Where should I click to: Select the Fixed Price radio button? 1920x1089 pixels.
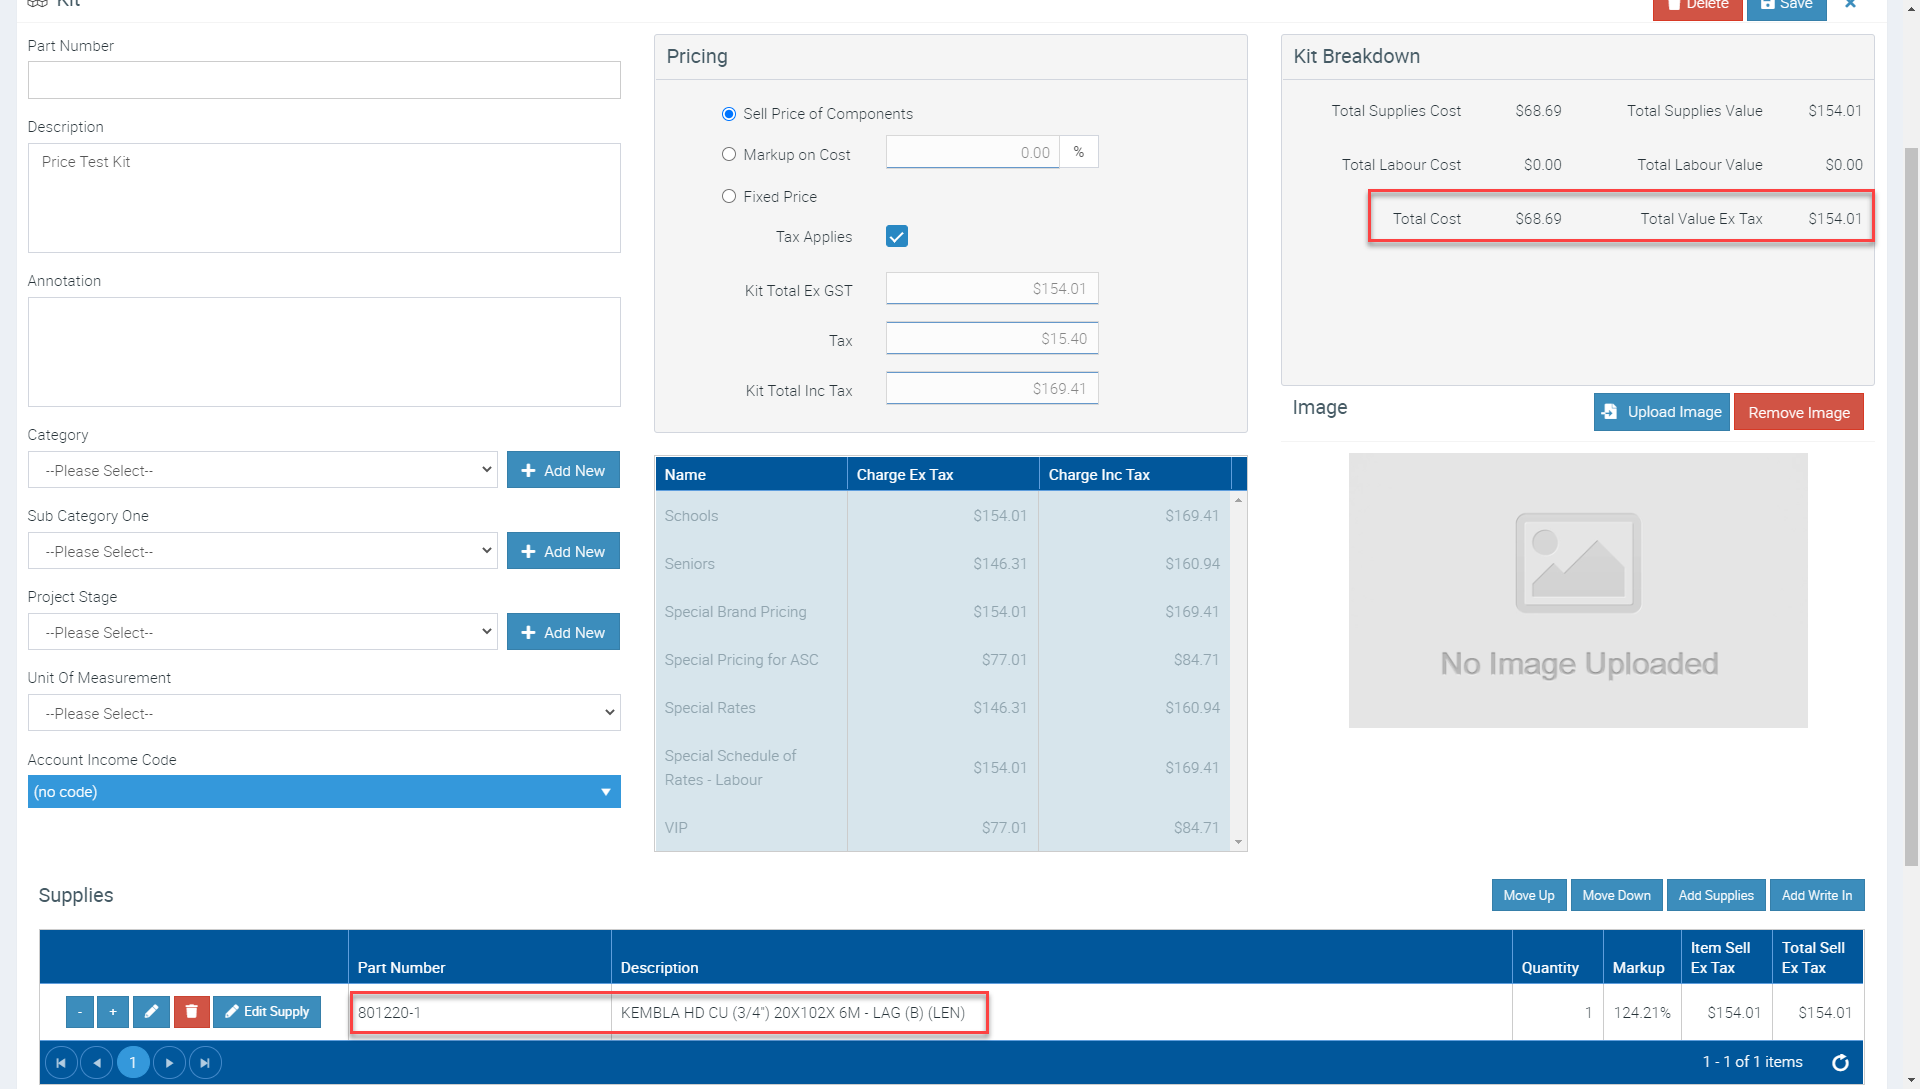[x=729, y=197]
